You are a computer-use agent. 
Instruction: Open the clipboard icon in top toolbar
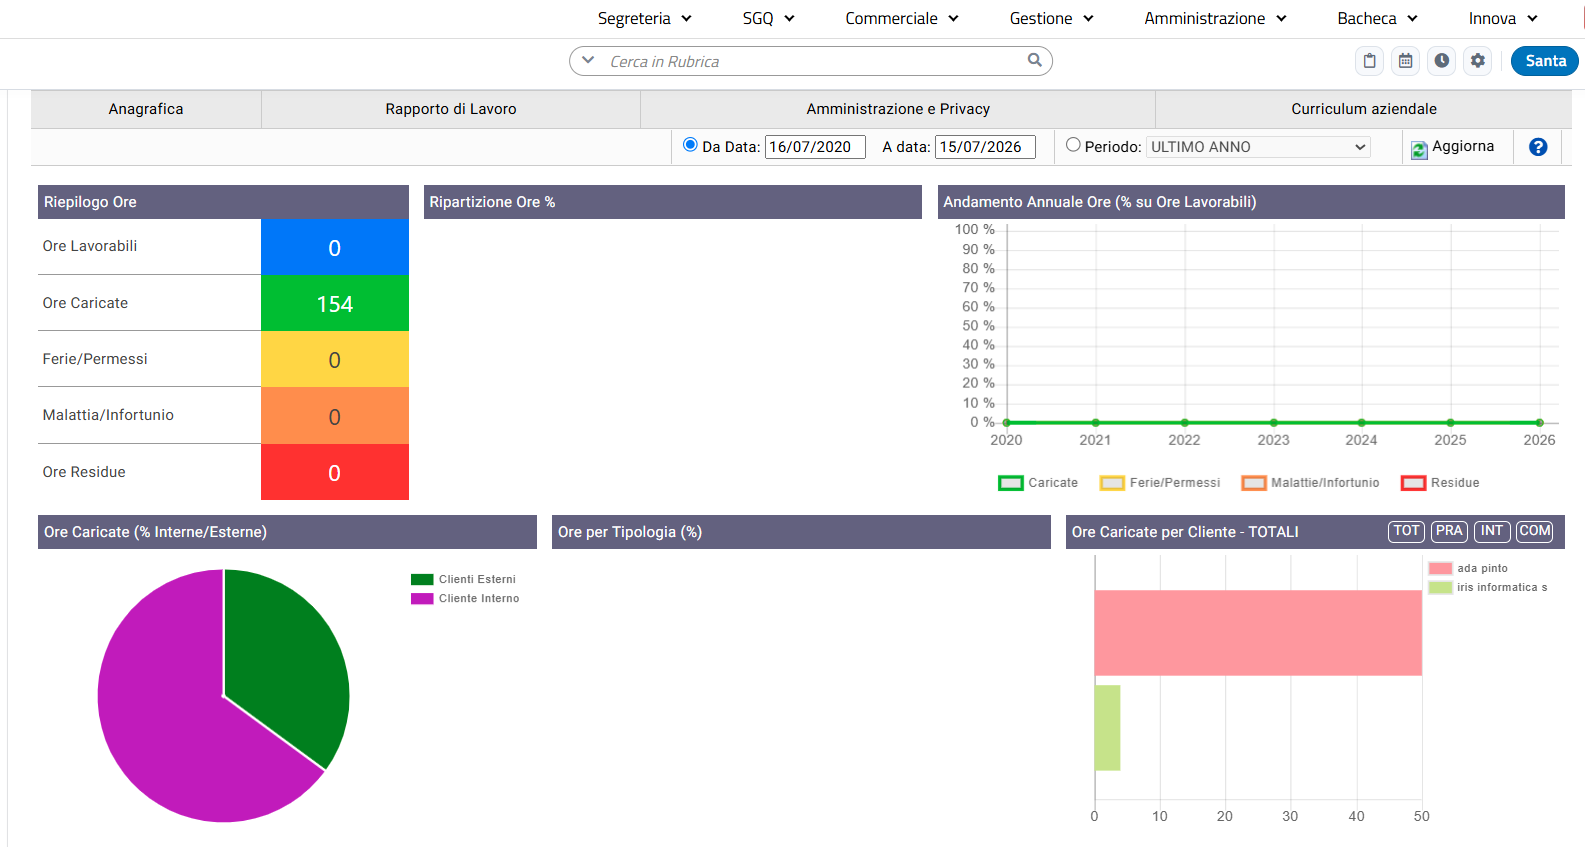pos(1369,61)
